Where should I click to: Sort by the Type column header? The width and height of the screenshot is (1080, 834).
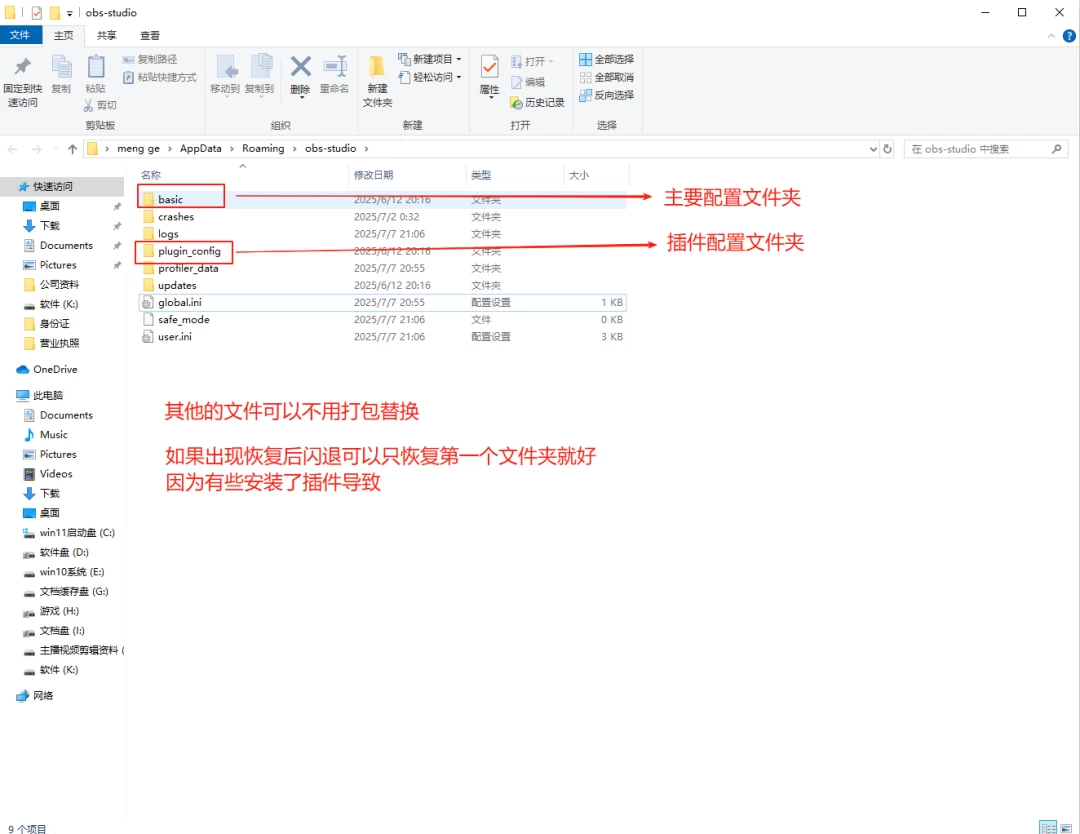[x=514, y=175]
